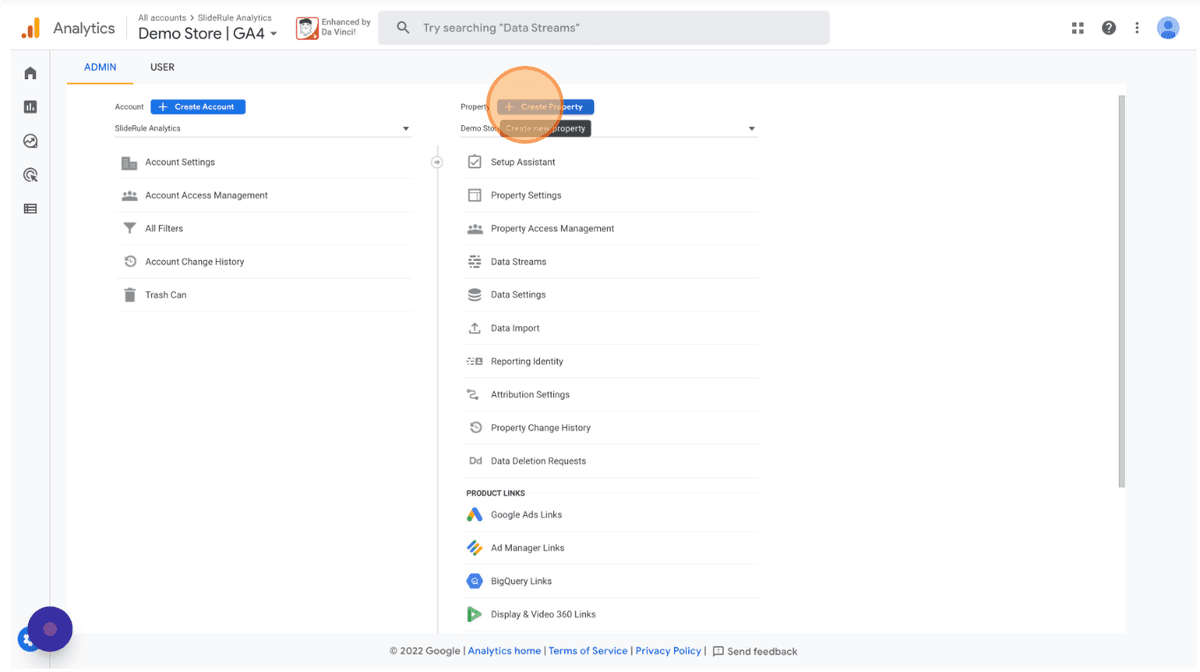The width and height of the screenshot is (1200, 672).
Task: Open the three-dot more options menu
Action: click(1137, 28)
